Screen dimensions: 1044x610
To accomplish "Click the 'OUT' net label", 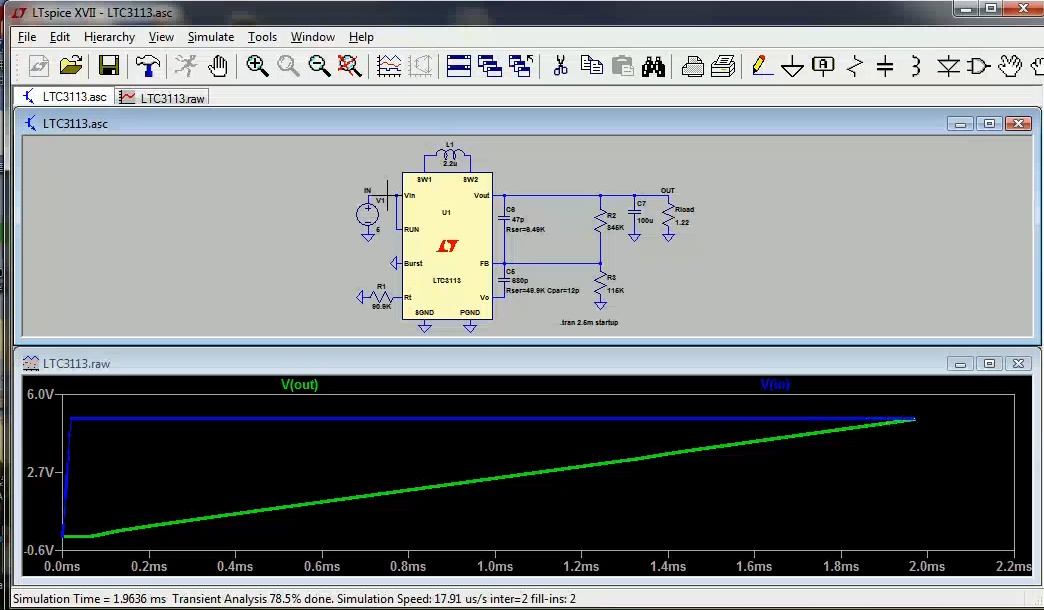I will (668, 190).
